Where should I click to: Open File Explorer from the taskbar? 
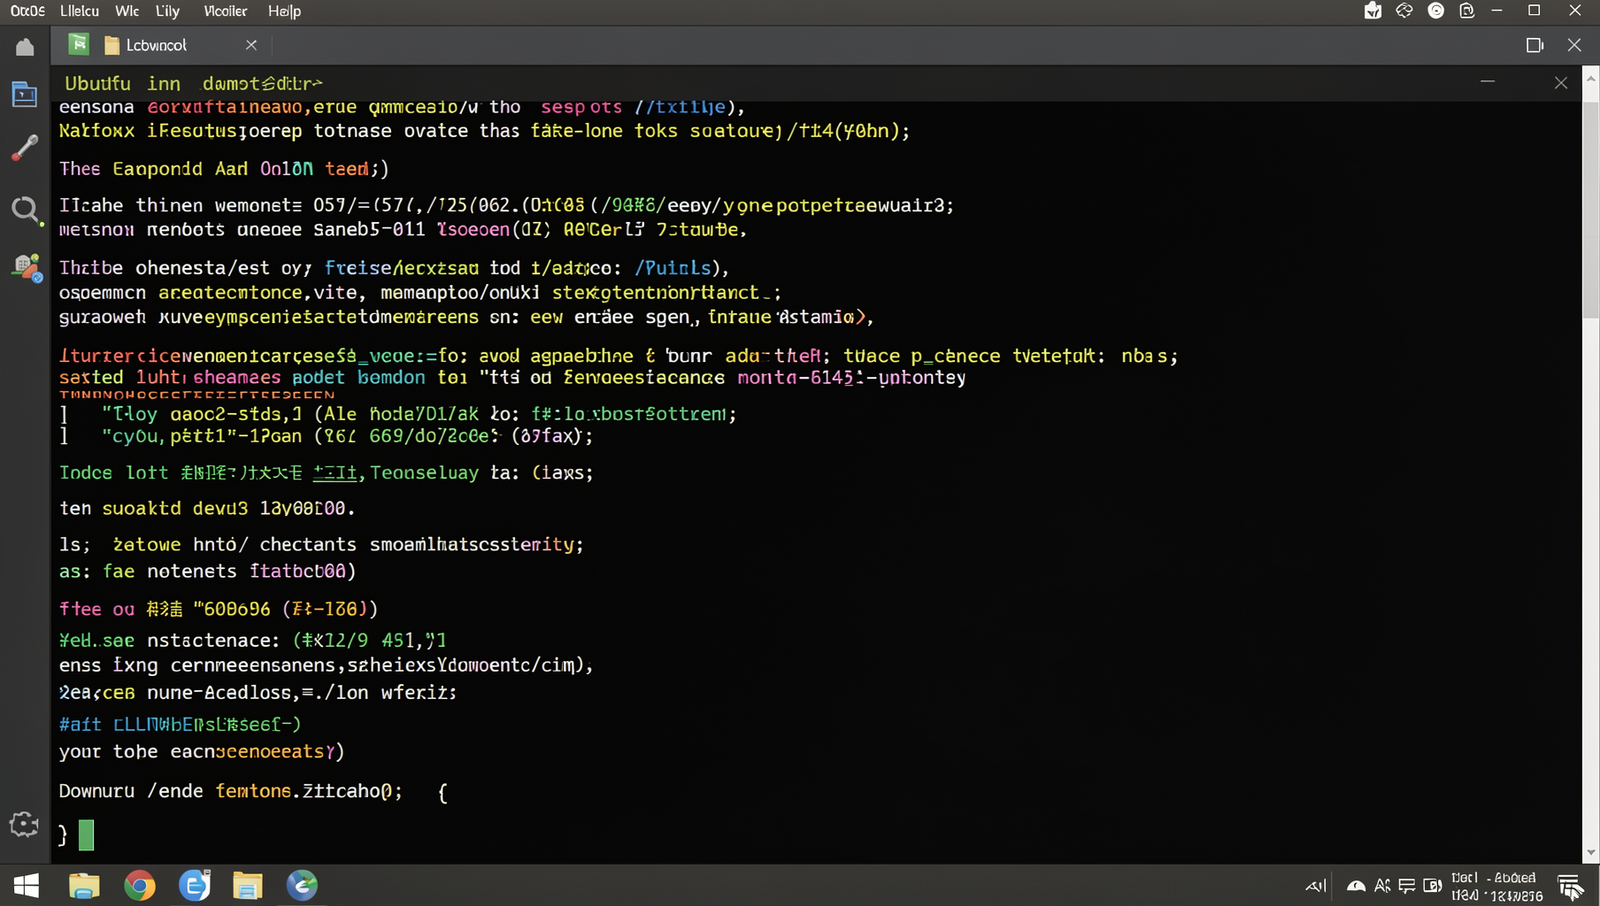[84, 885]
